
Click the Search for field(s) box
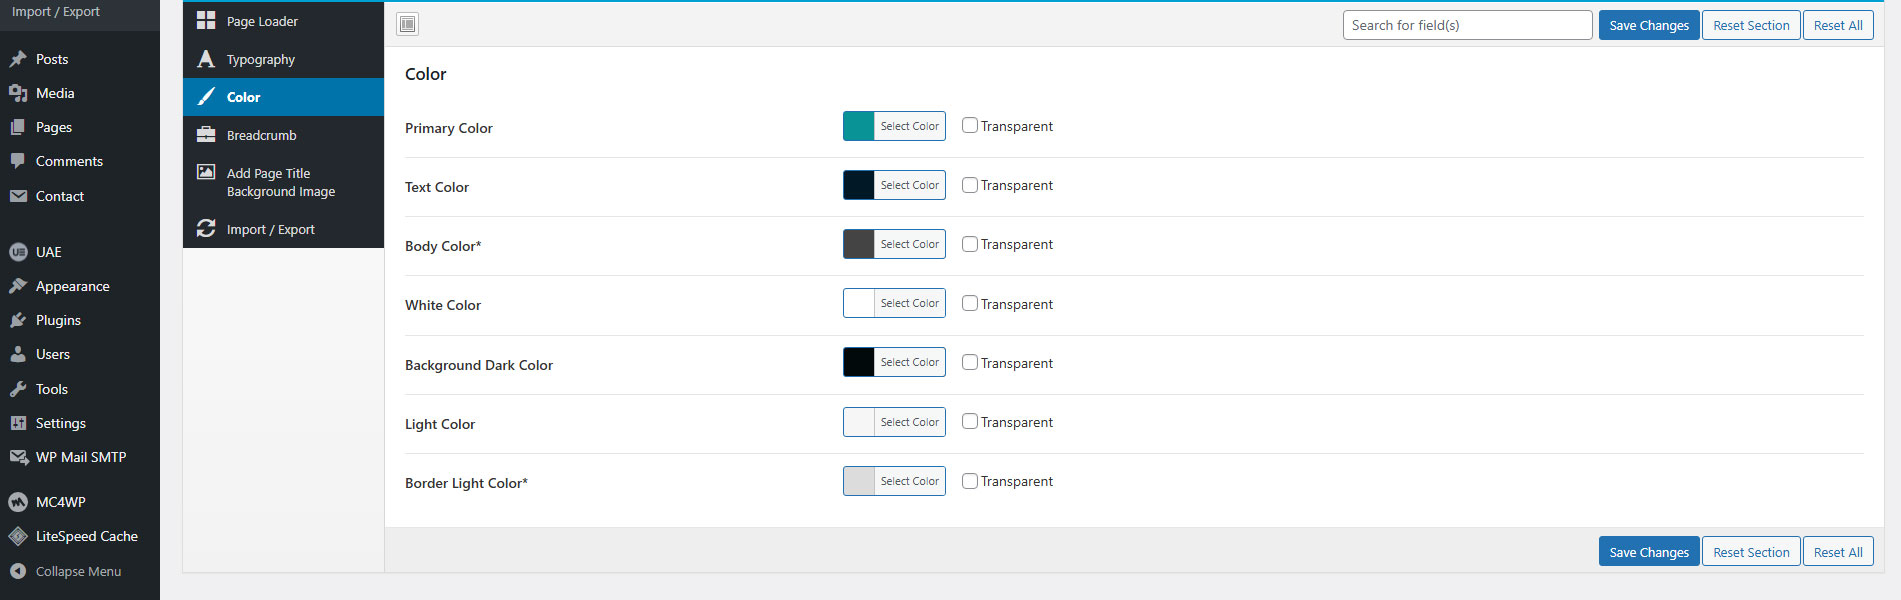(x=1466, y=25)
